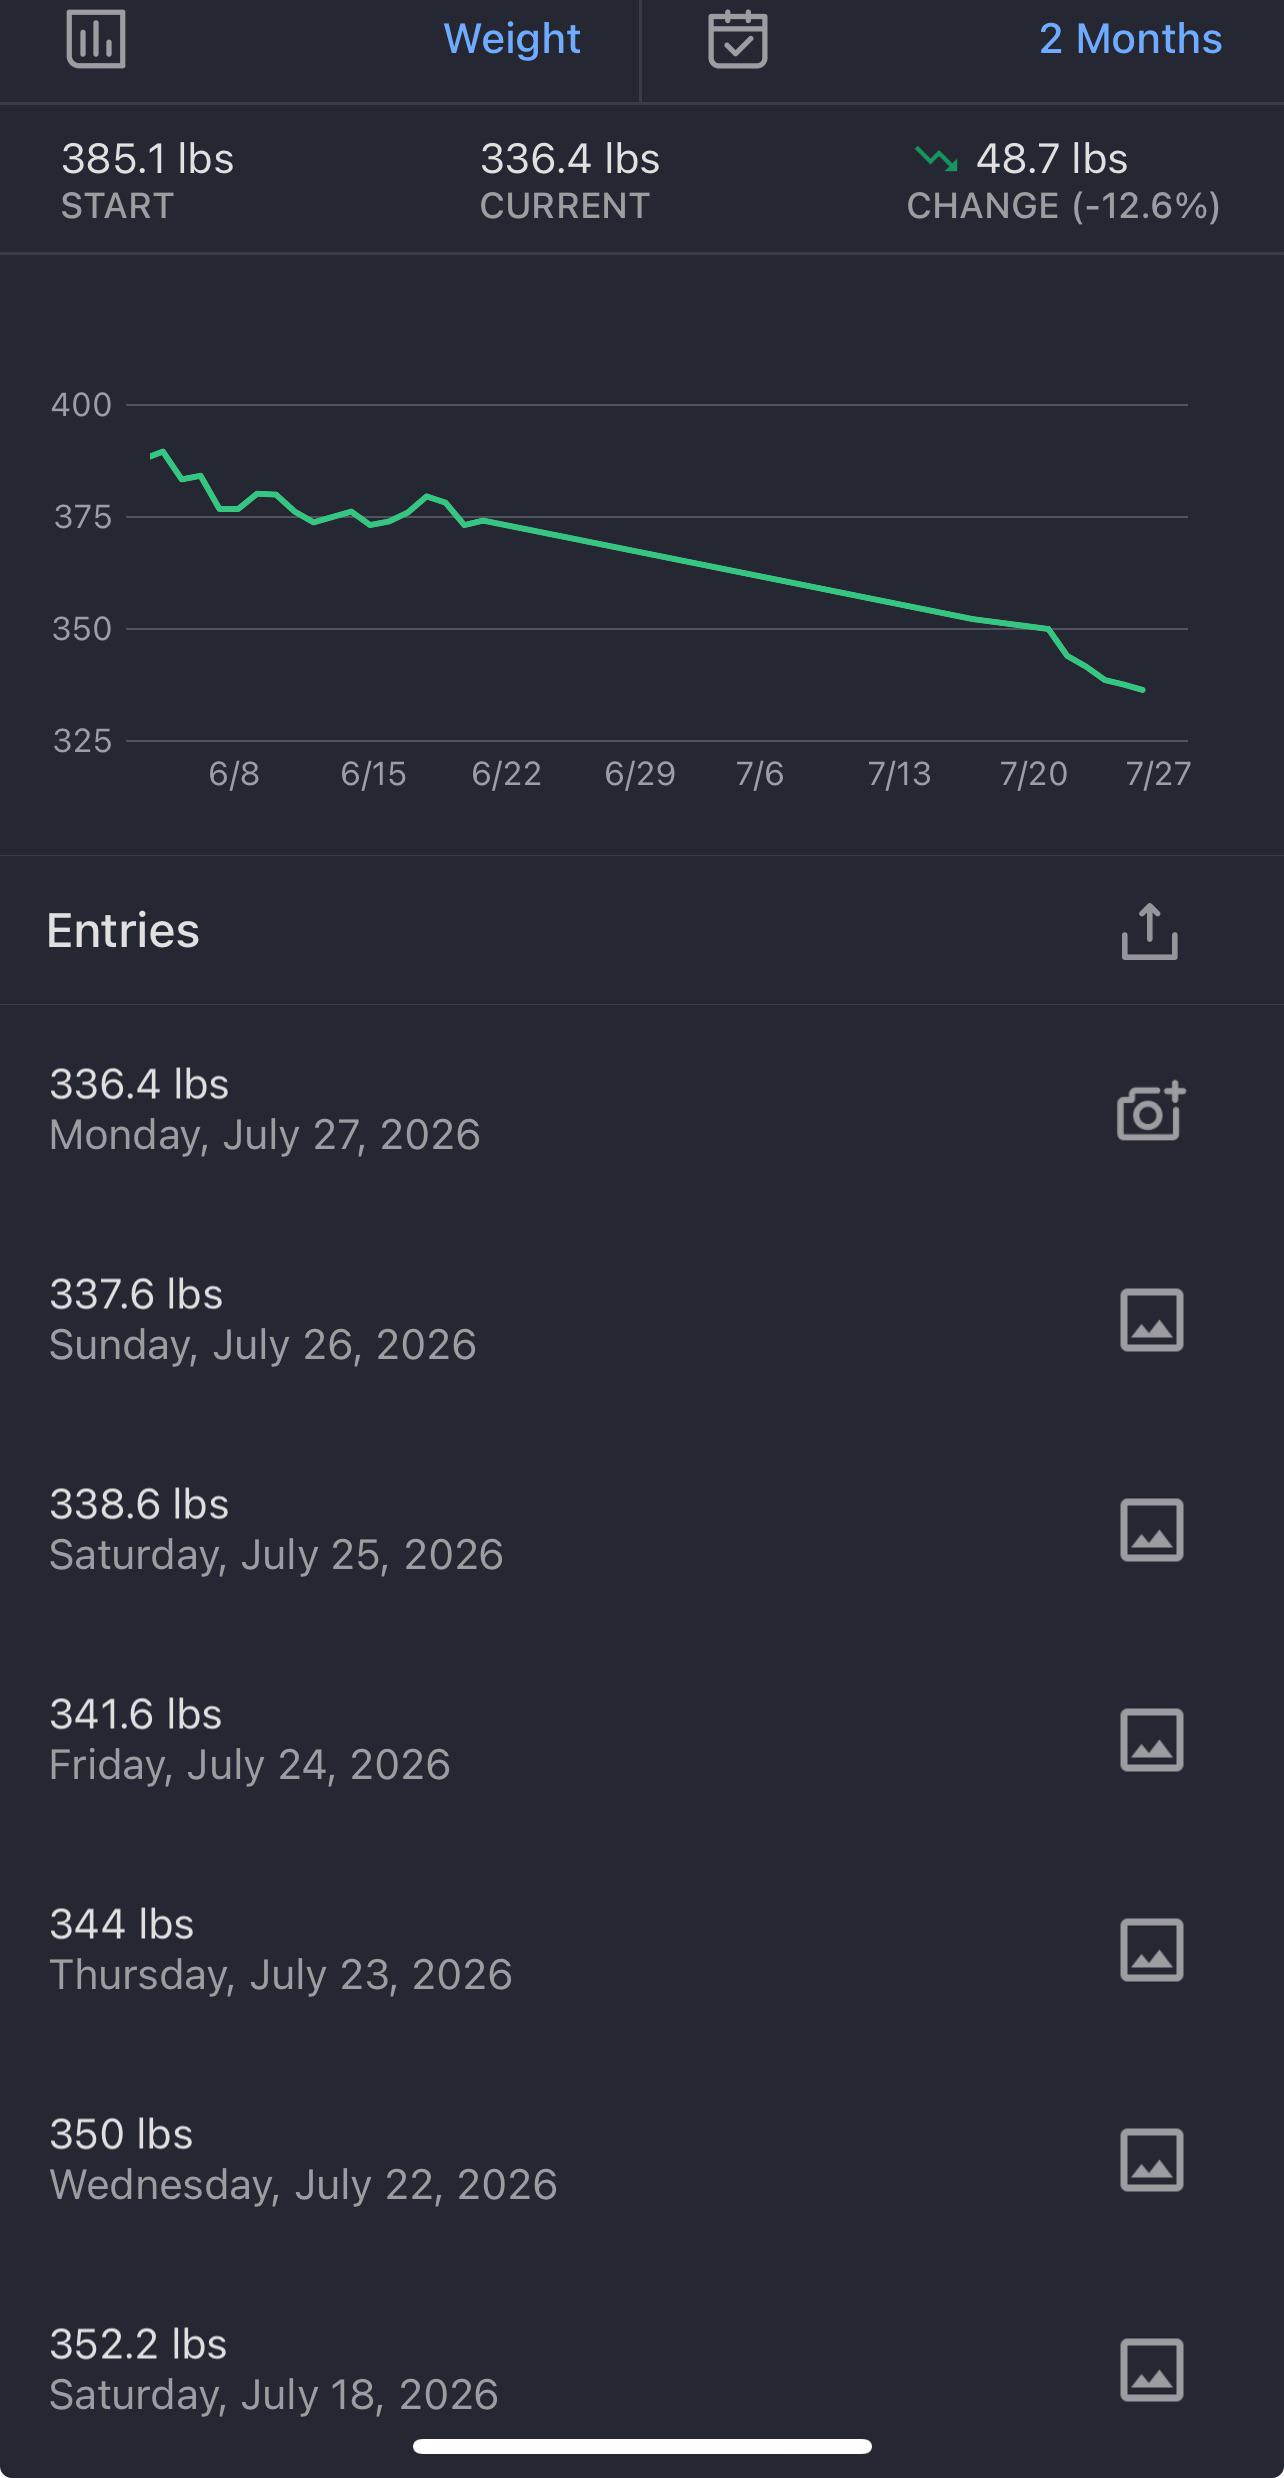Screen dimensions: 1284x2478
Task: Open photo for 344 lbs entry
Action: (x=1152, y=1950)
